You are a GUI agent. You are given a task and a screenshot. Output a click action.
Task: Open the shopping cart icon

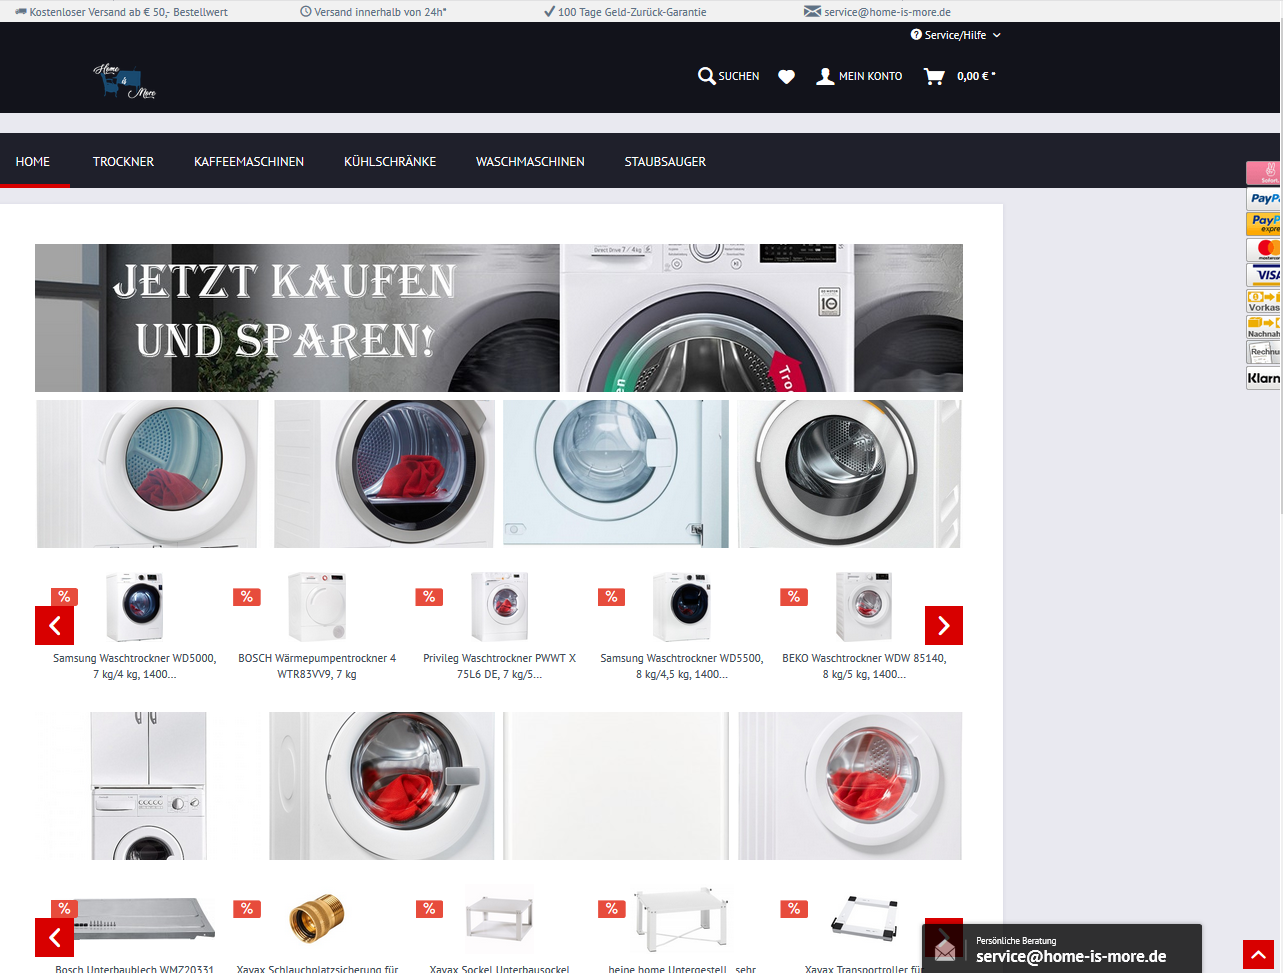(934, 76)
